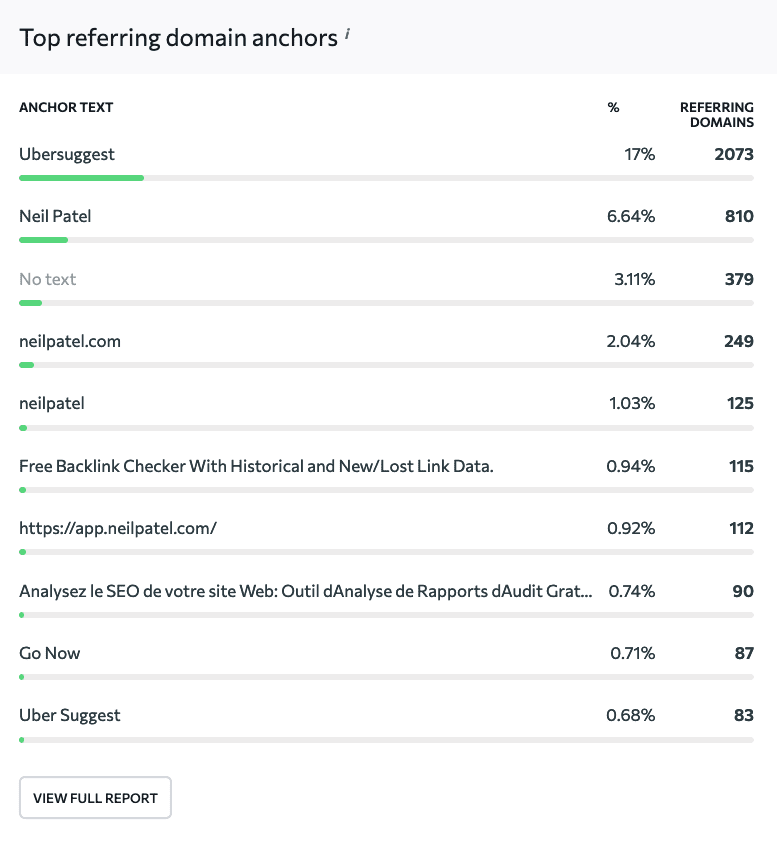777x852 pixels.
Task: Open the info tooltip next to the title
Action: (x=347, y=31)
